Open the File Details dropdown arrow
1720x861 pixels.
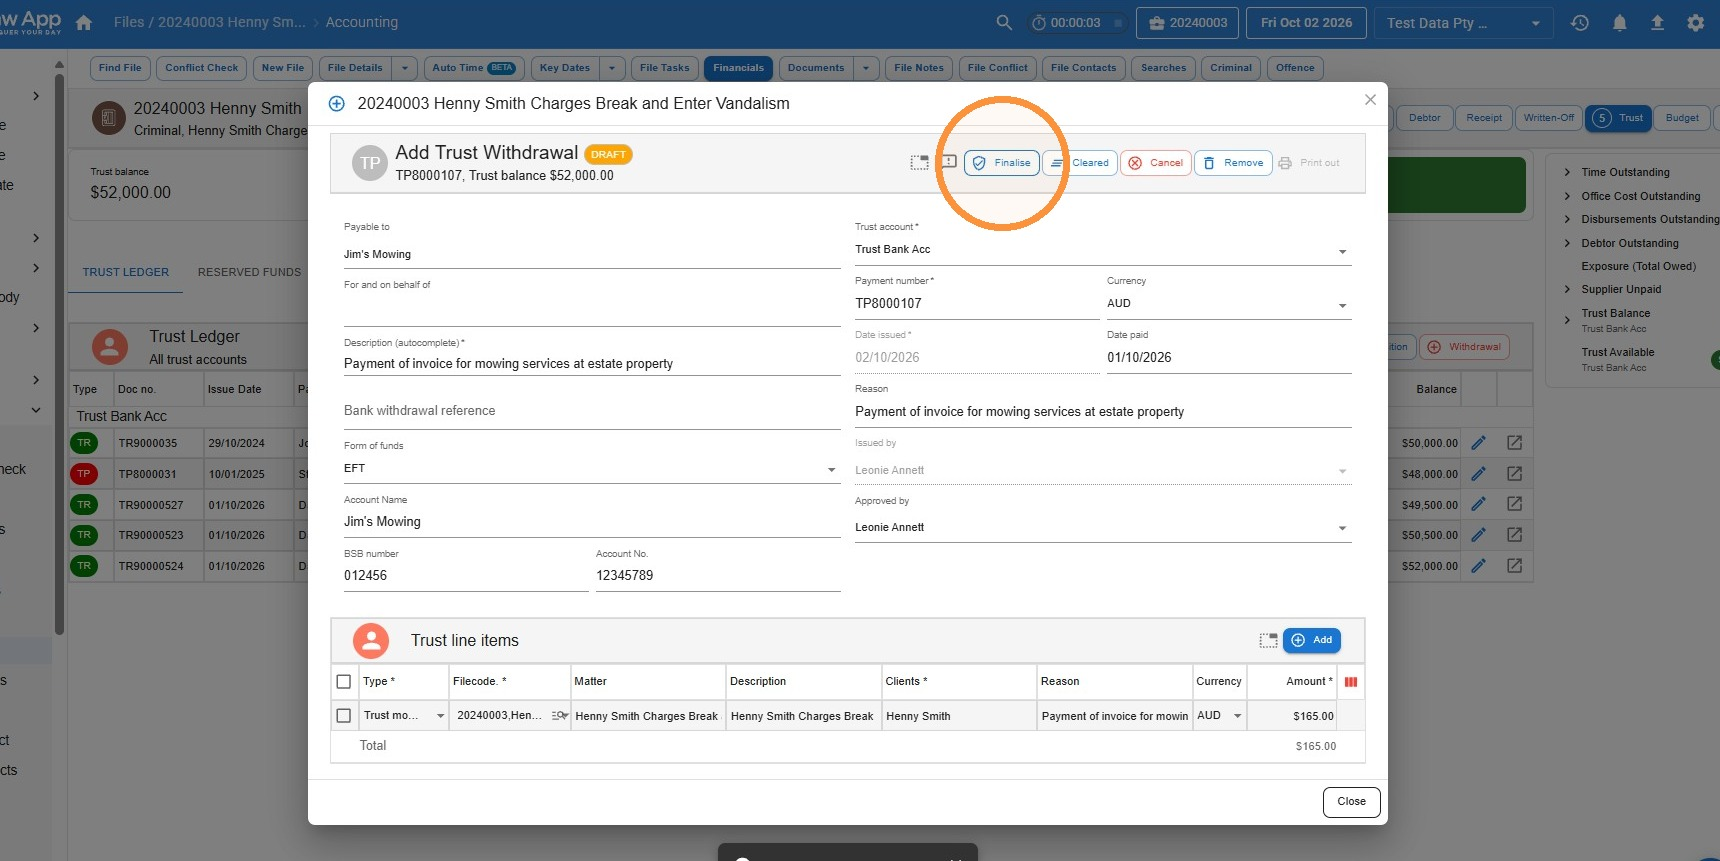pos(405,68)
